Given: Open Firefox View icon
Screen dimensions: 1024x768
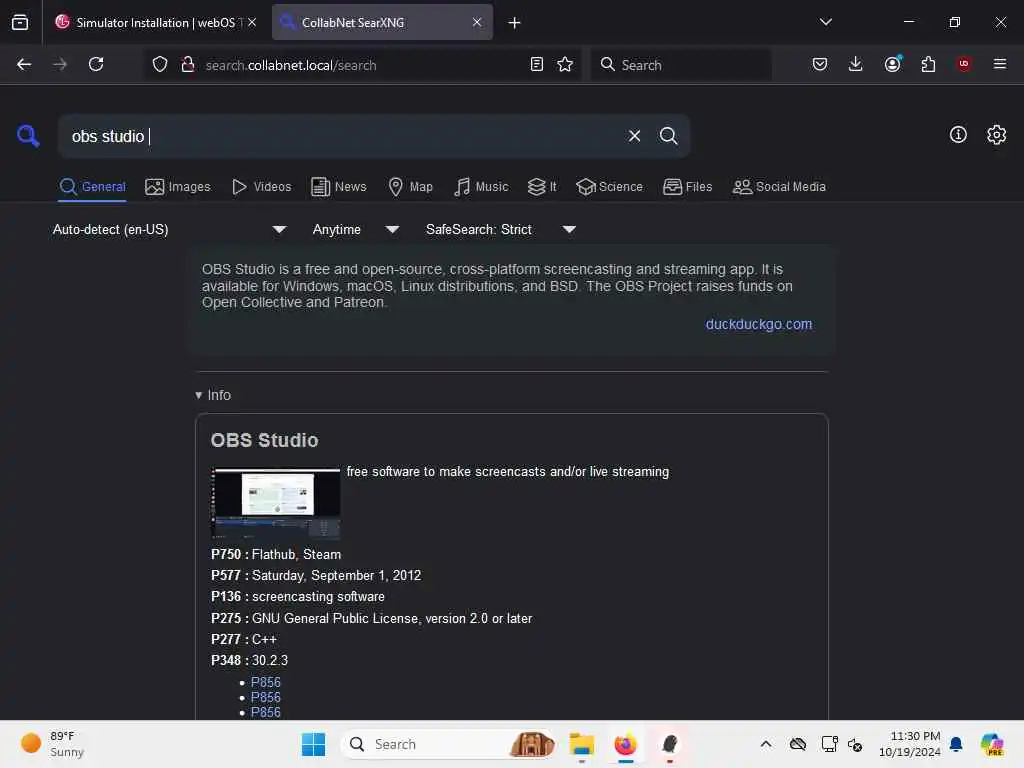Looking at the screenshot, I should [20, 22].
